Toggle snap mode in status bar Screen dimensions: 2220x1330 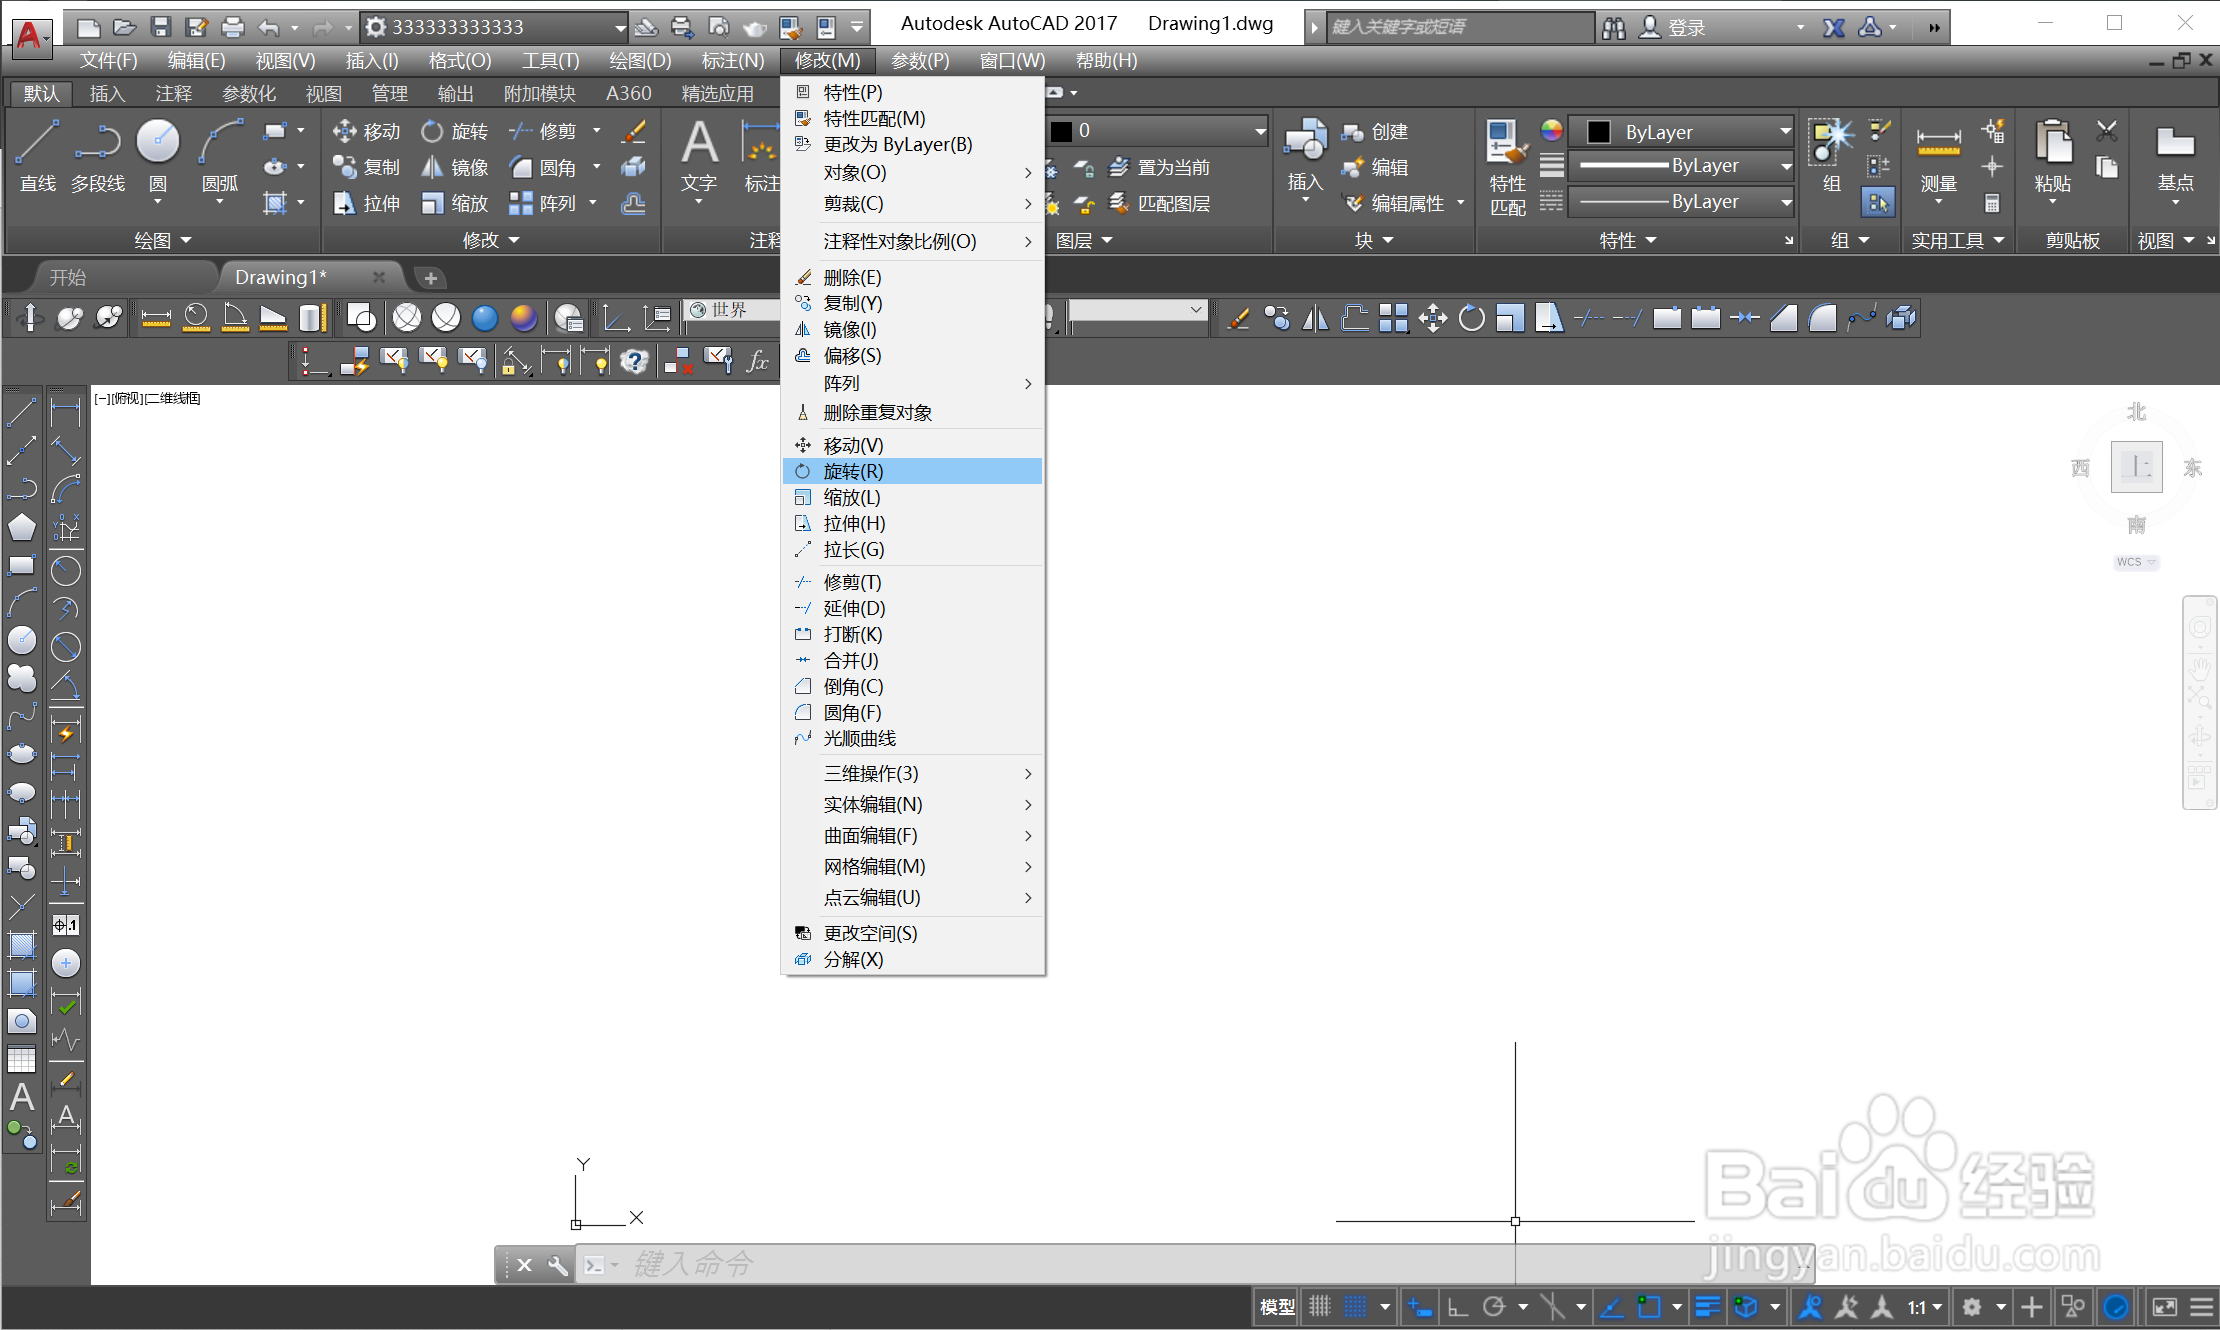(1355, 1306)
